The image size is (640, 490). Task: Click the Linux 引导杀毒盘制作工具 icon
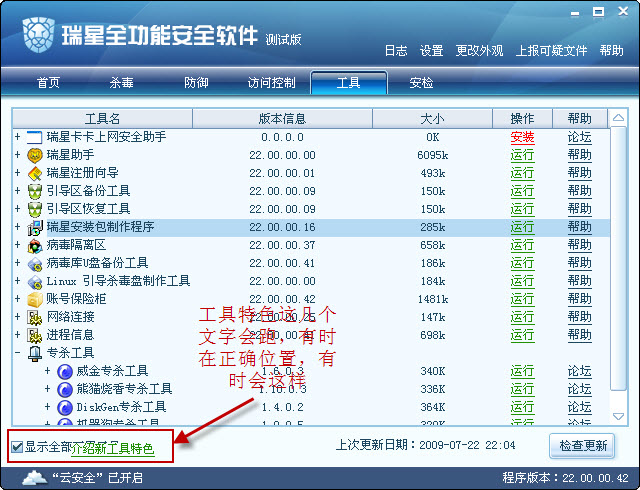[x=35, y=281]
